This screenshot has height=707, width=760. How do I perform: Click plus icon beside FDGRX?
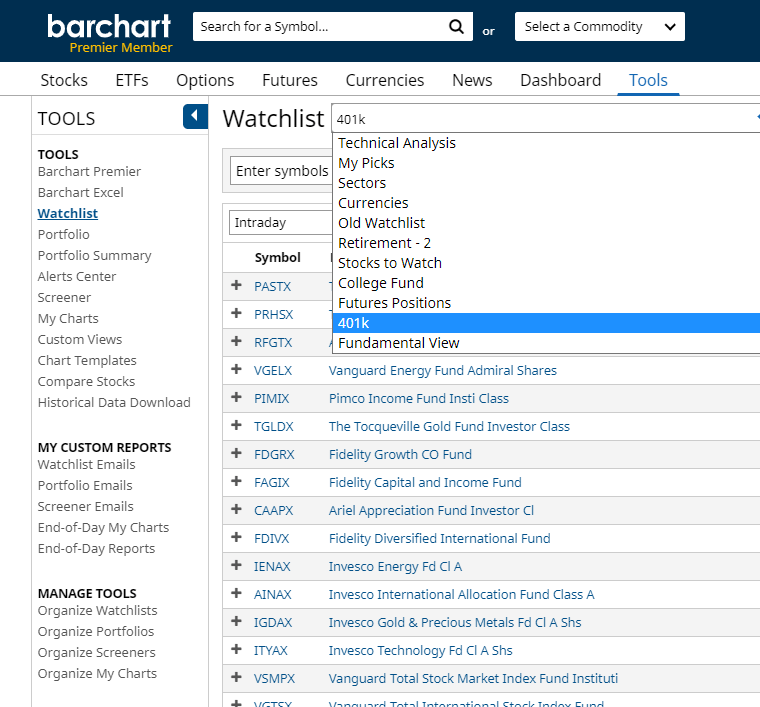(237, 454)
